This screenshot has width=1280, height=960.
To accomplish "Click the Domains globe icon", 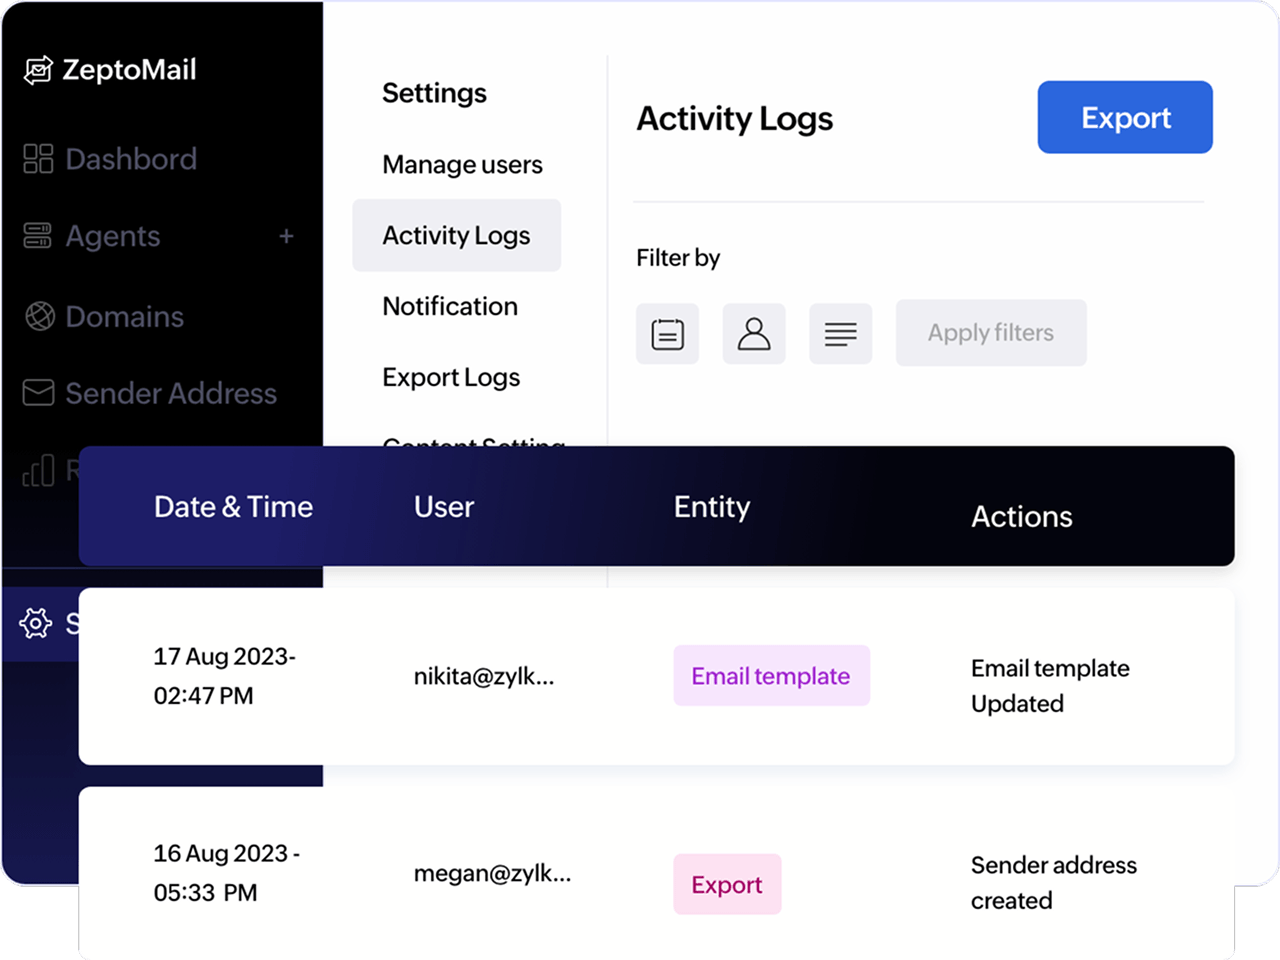I will [x=39, y=316].
